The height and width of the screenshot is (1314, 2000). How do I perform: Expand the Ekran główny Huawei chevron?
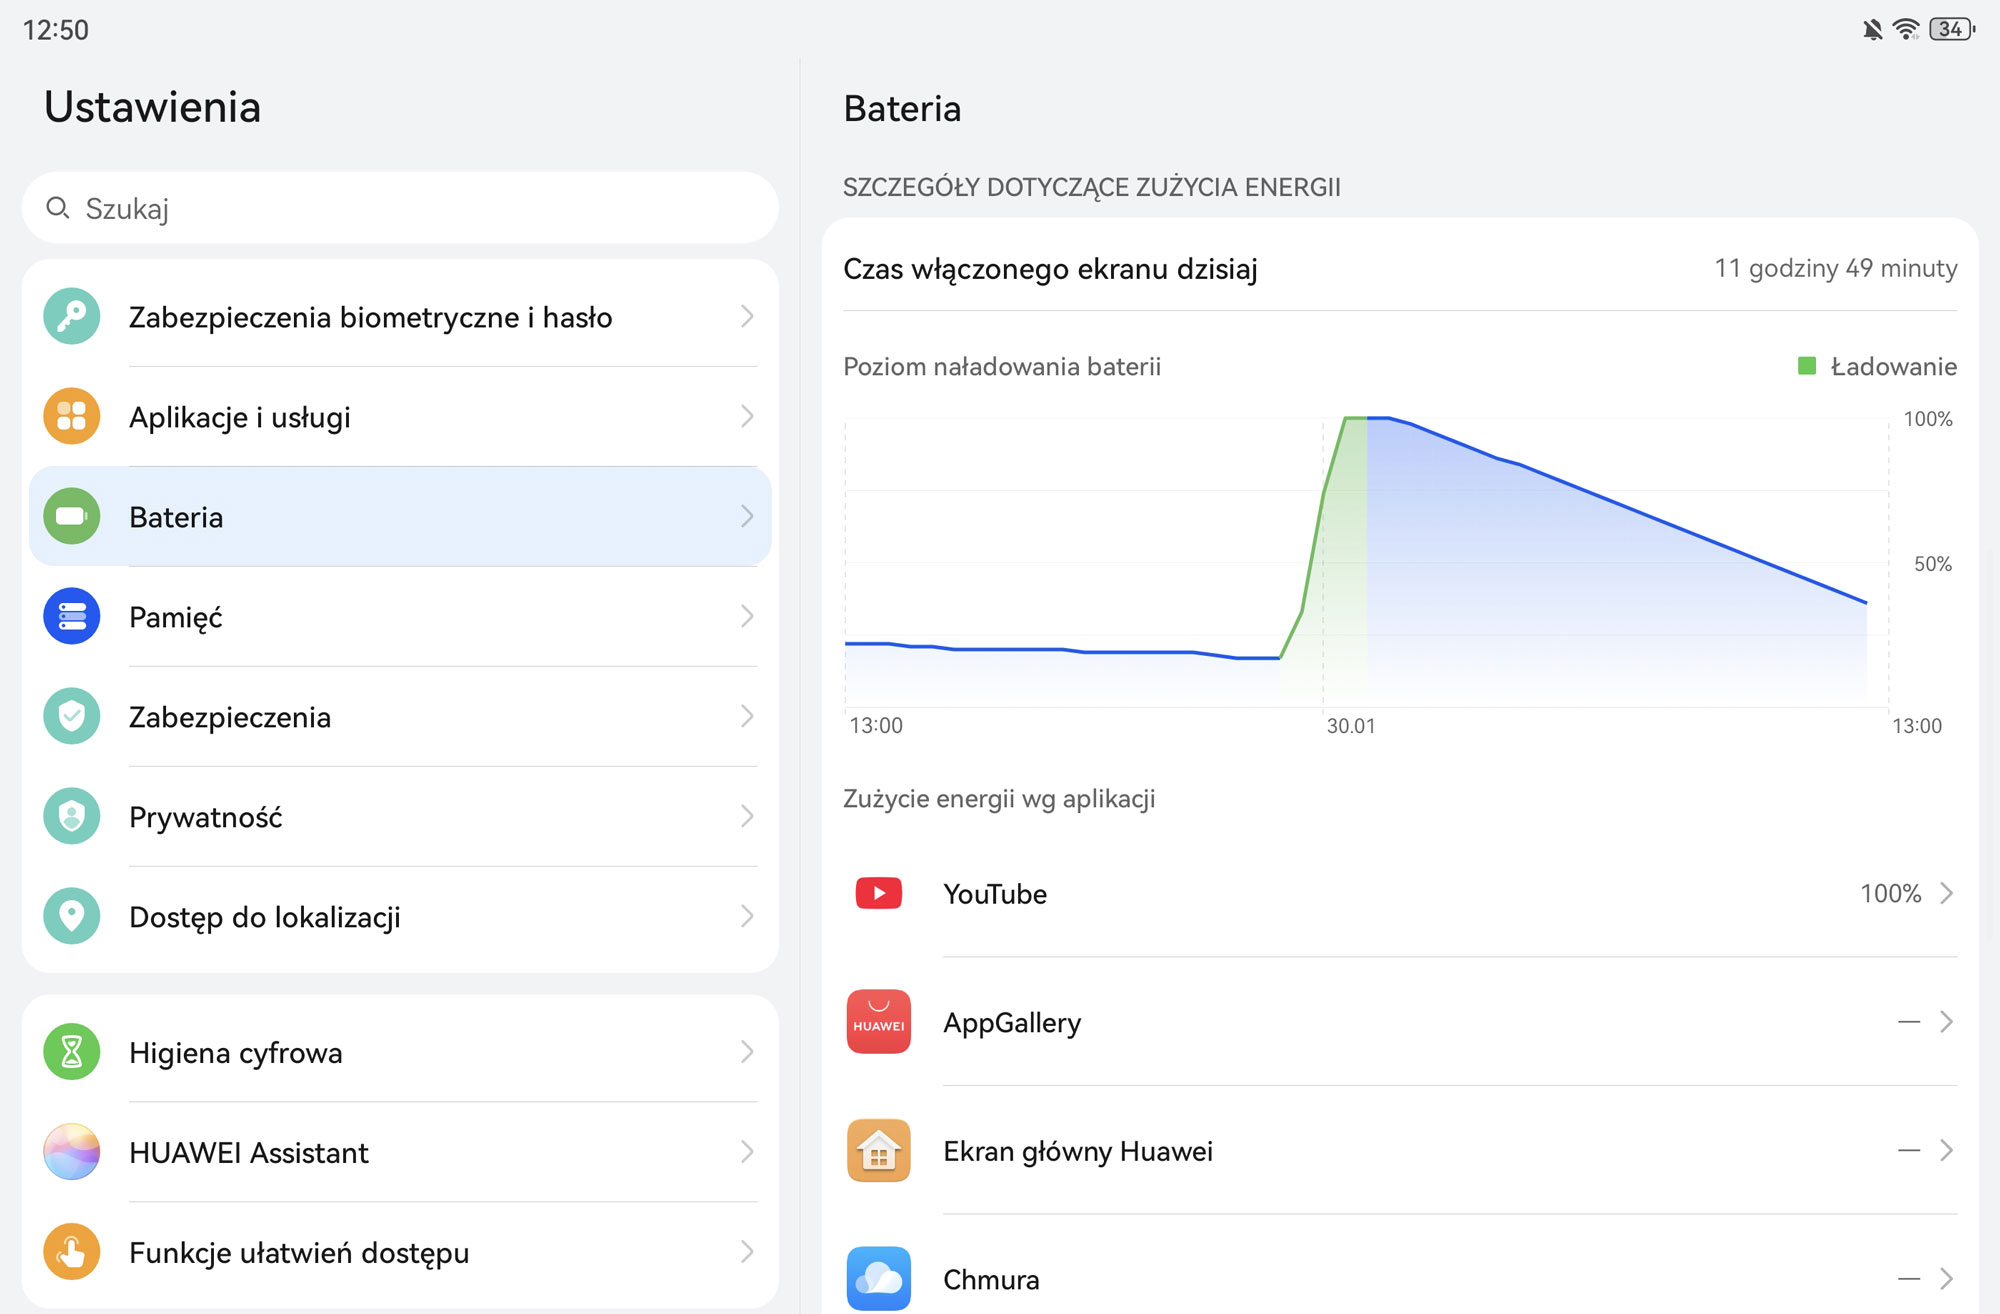[x=1946, y=1150]
